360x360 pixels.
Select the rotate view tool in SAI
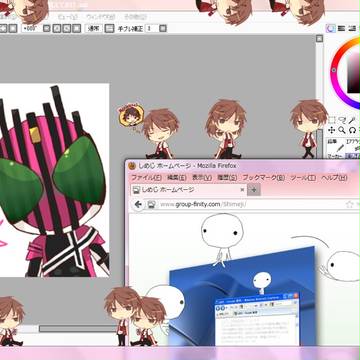coord(352,130)
